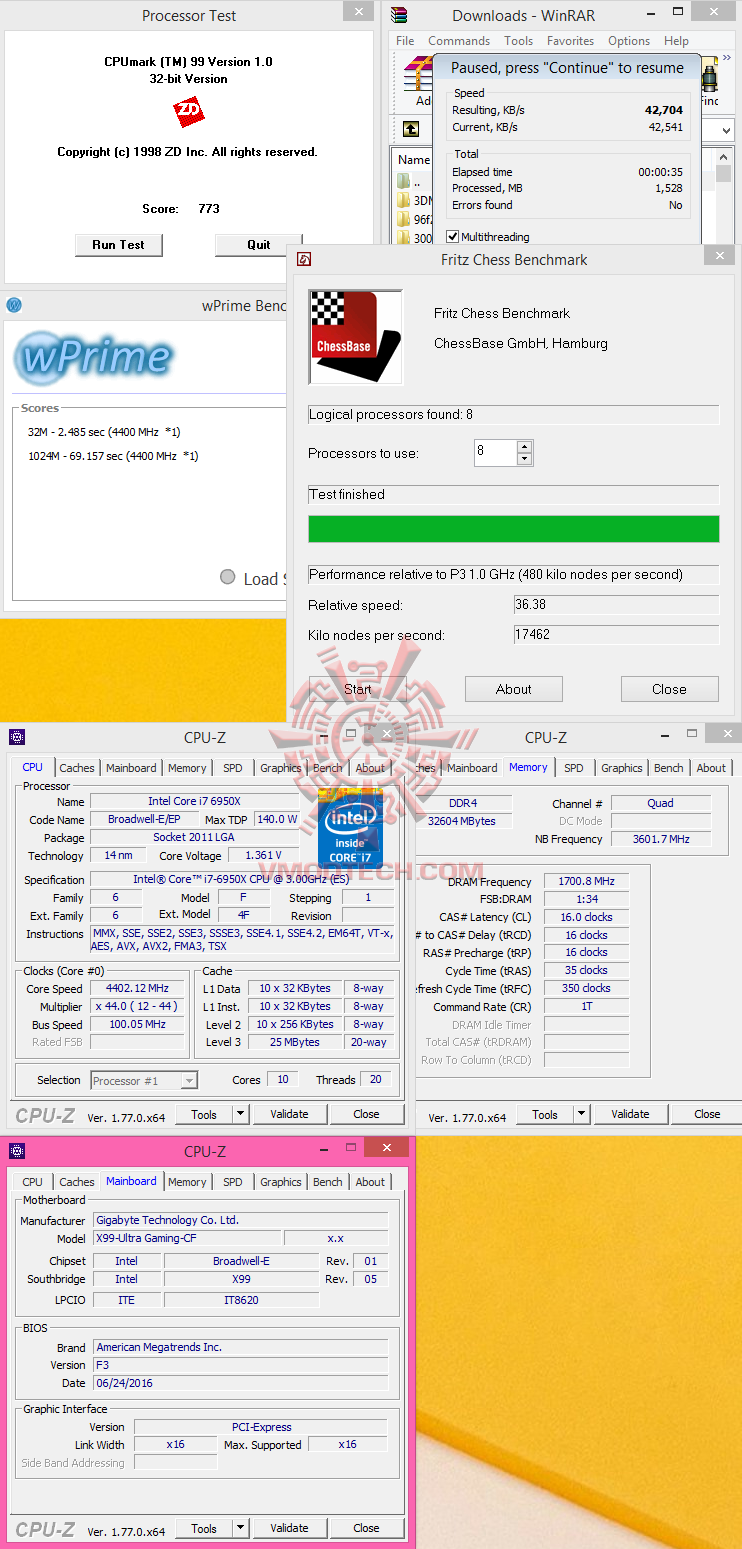Open Graphics tab in pink CPU-Z window
Viewport: 742px width, 1549px height.
click(281, 1182)
